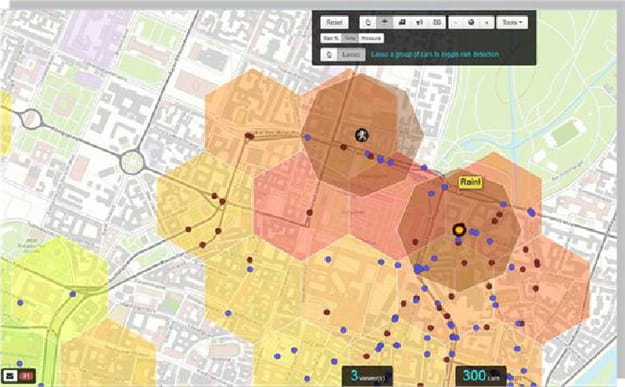Select the Rain % layer tab
The height and width of the screenshot is (387, 625).
[331, 38]
